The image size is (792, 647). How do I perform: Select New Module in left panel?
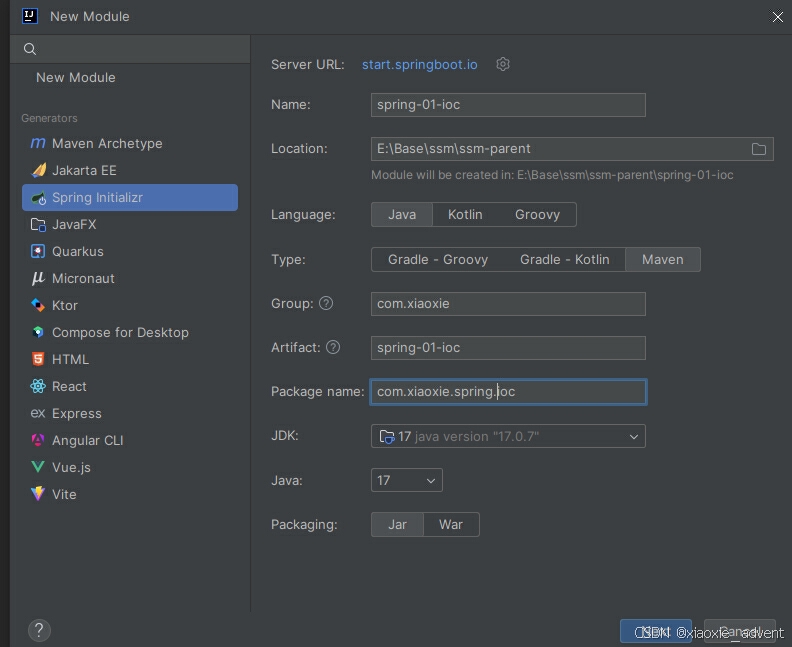click(76, 77)
